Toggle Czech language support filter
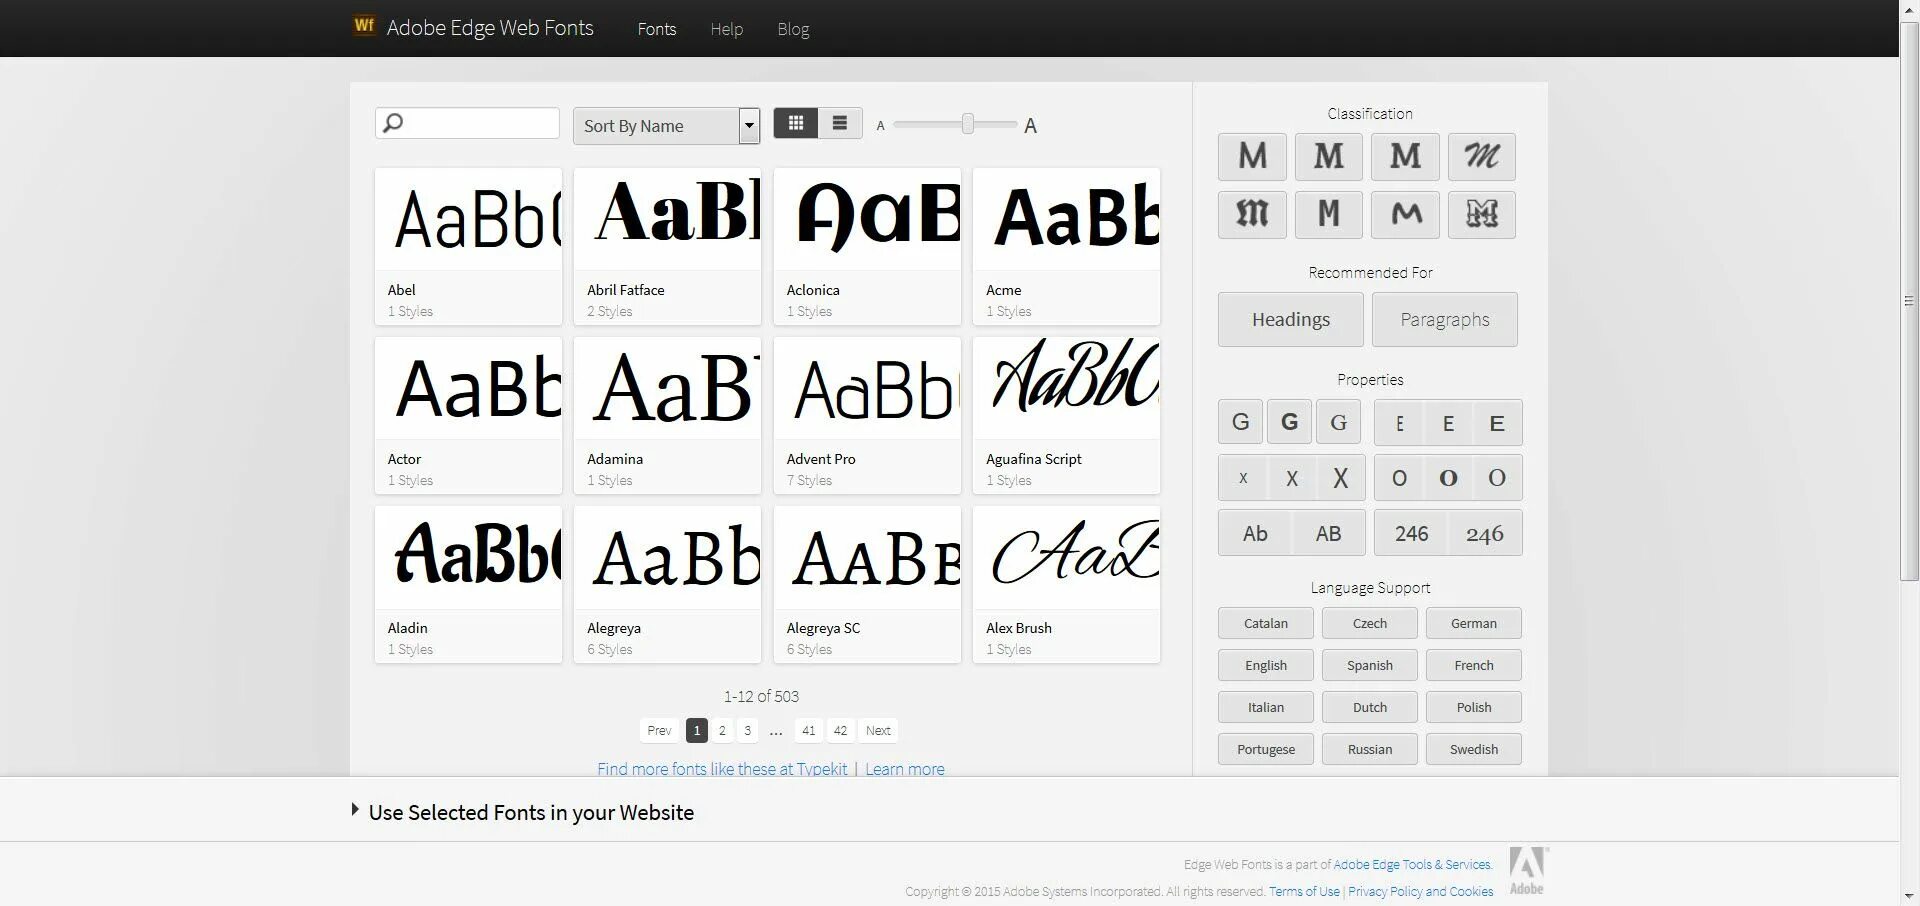 1370,623
